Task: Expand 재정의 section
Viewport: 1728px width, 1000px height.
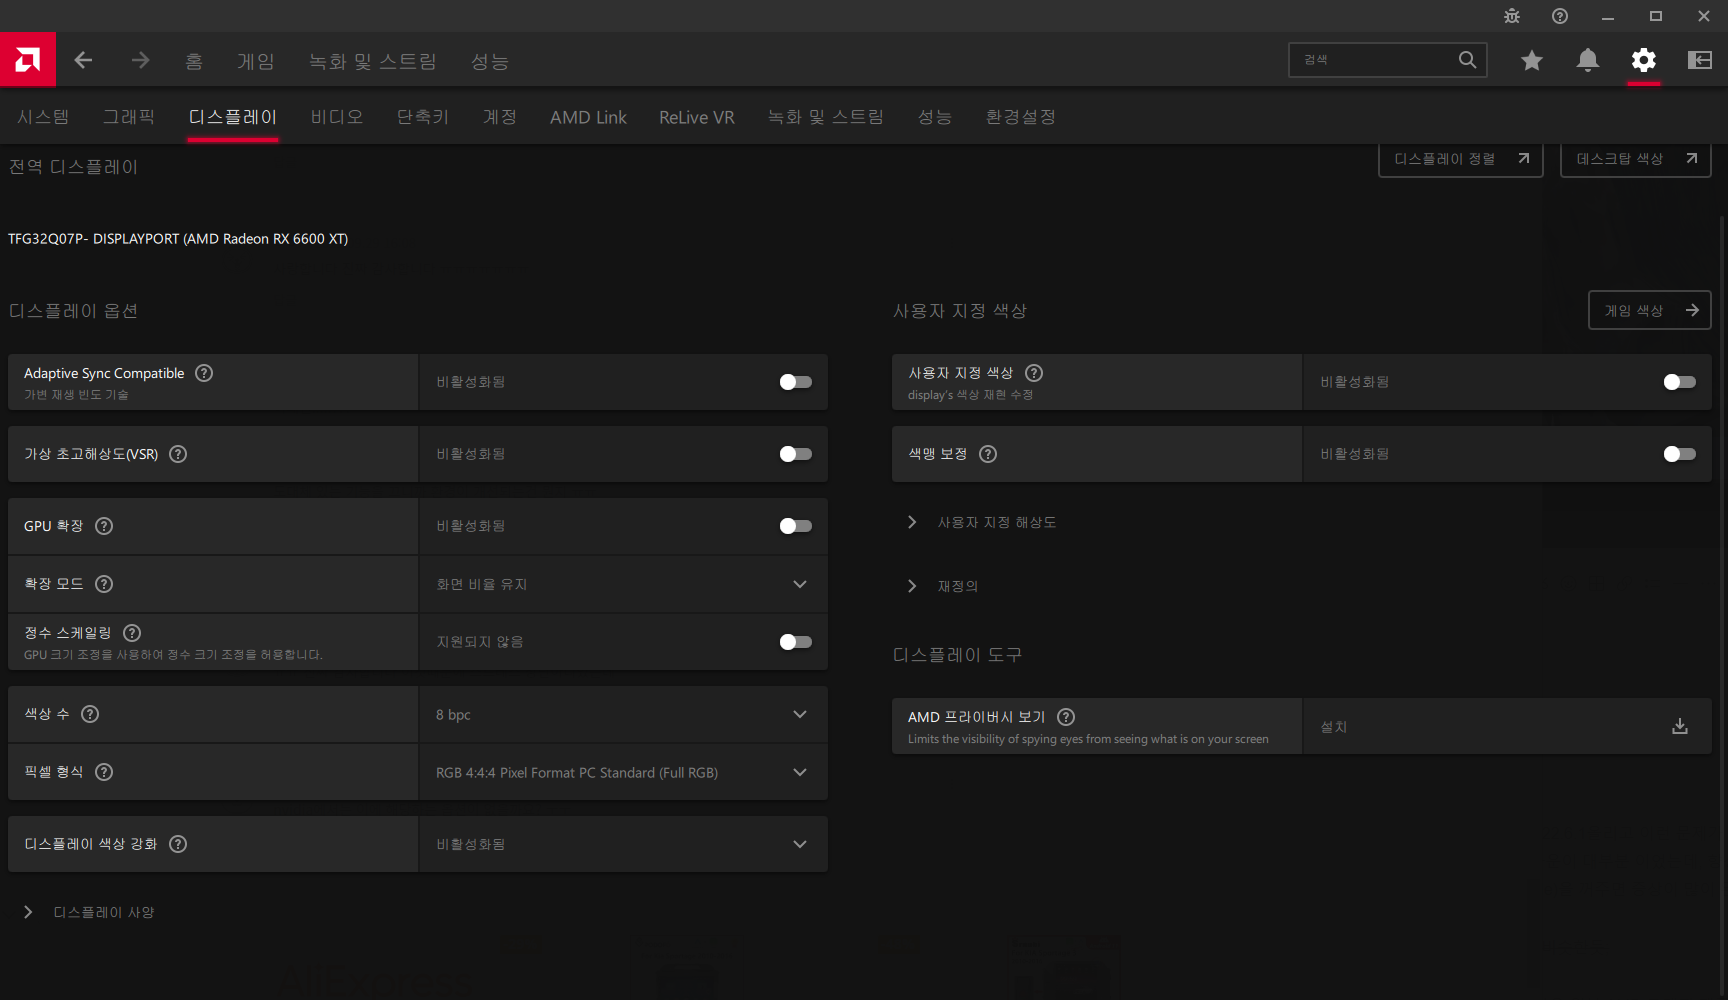Action: pyautogui.click(x=942, y=586)
